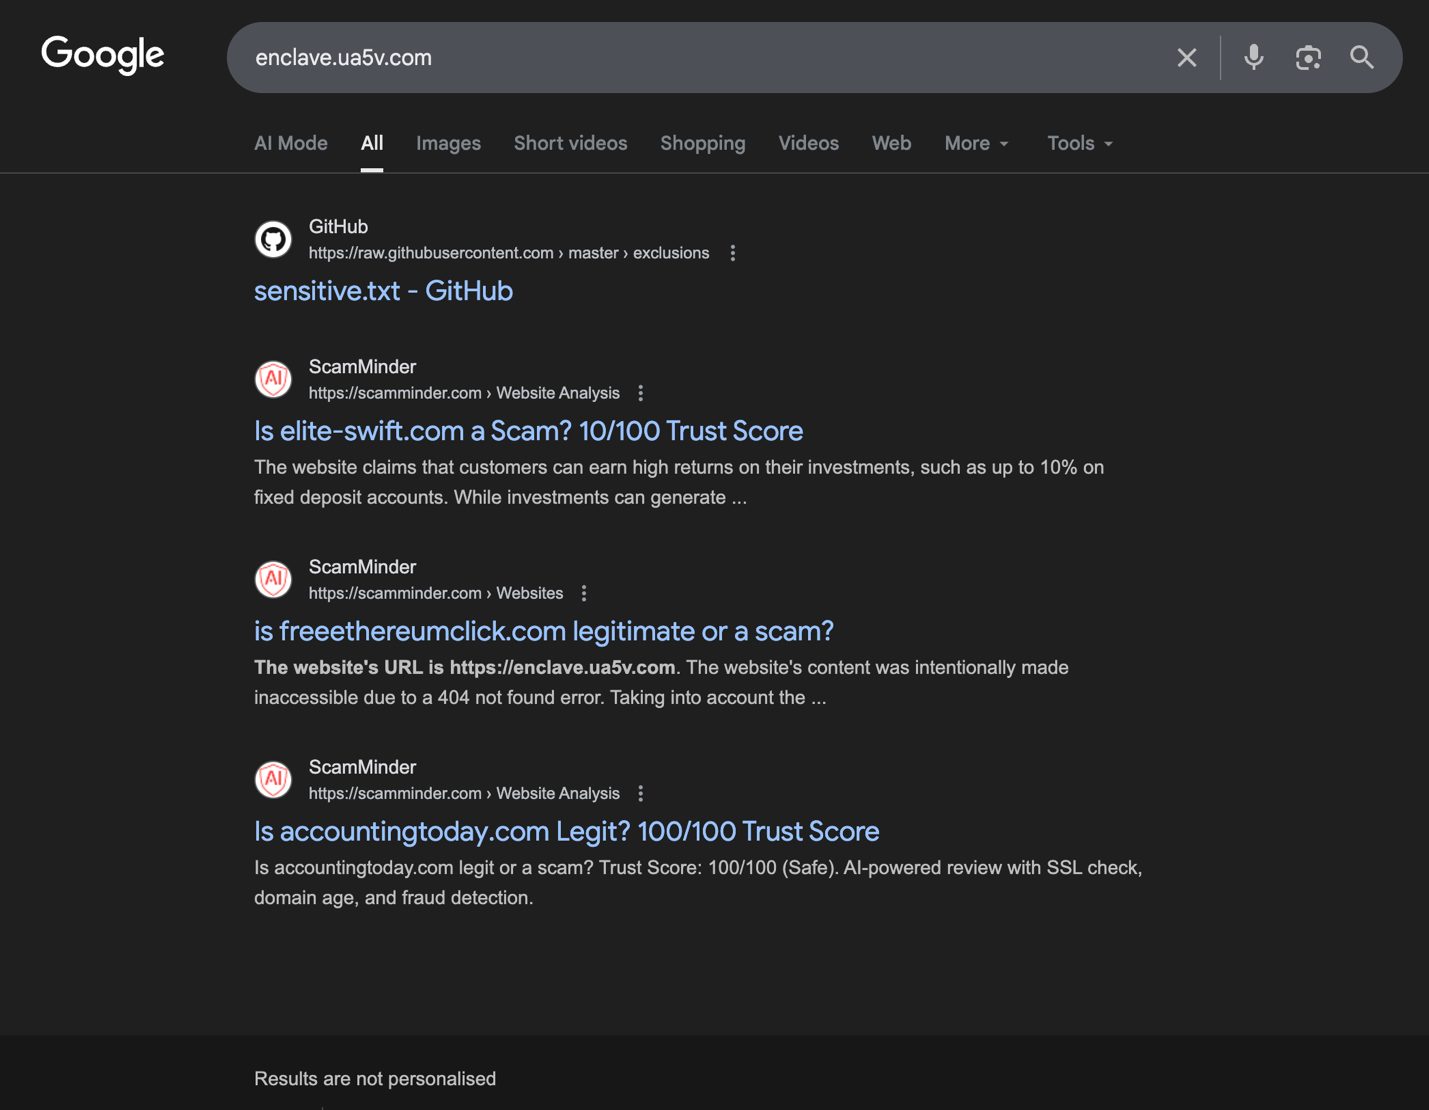Click the search magnifier icon
This screenshot has height=1110, width=1429.
click(1362, 57)
